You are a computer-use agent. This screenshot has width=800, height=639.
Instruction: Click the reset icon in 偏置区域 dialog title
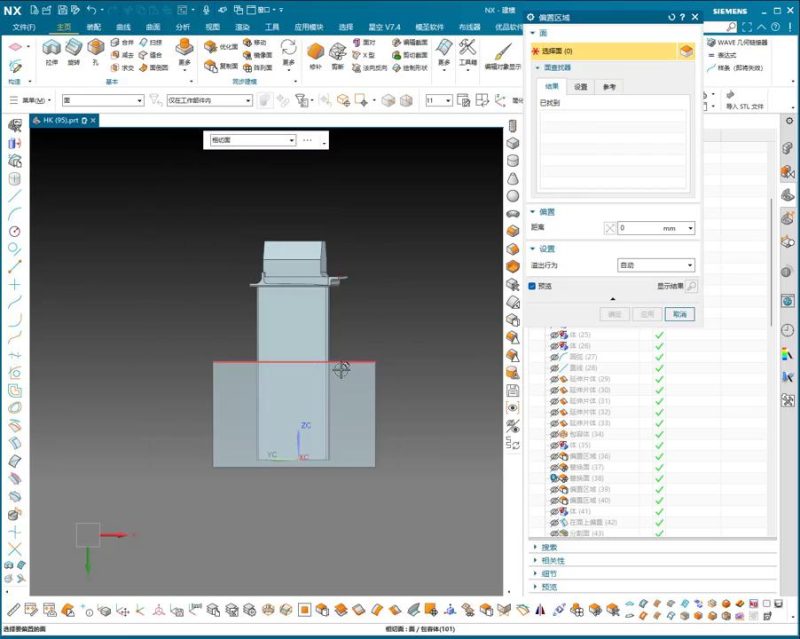[x=670, y=17]
